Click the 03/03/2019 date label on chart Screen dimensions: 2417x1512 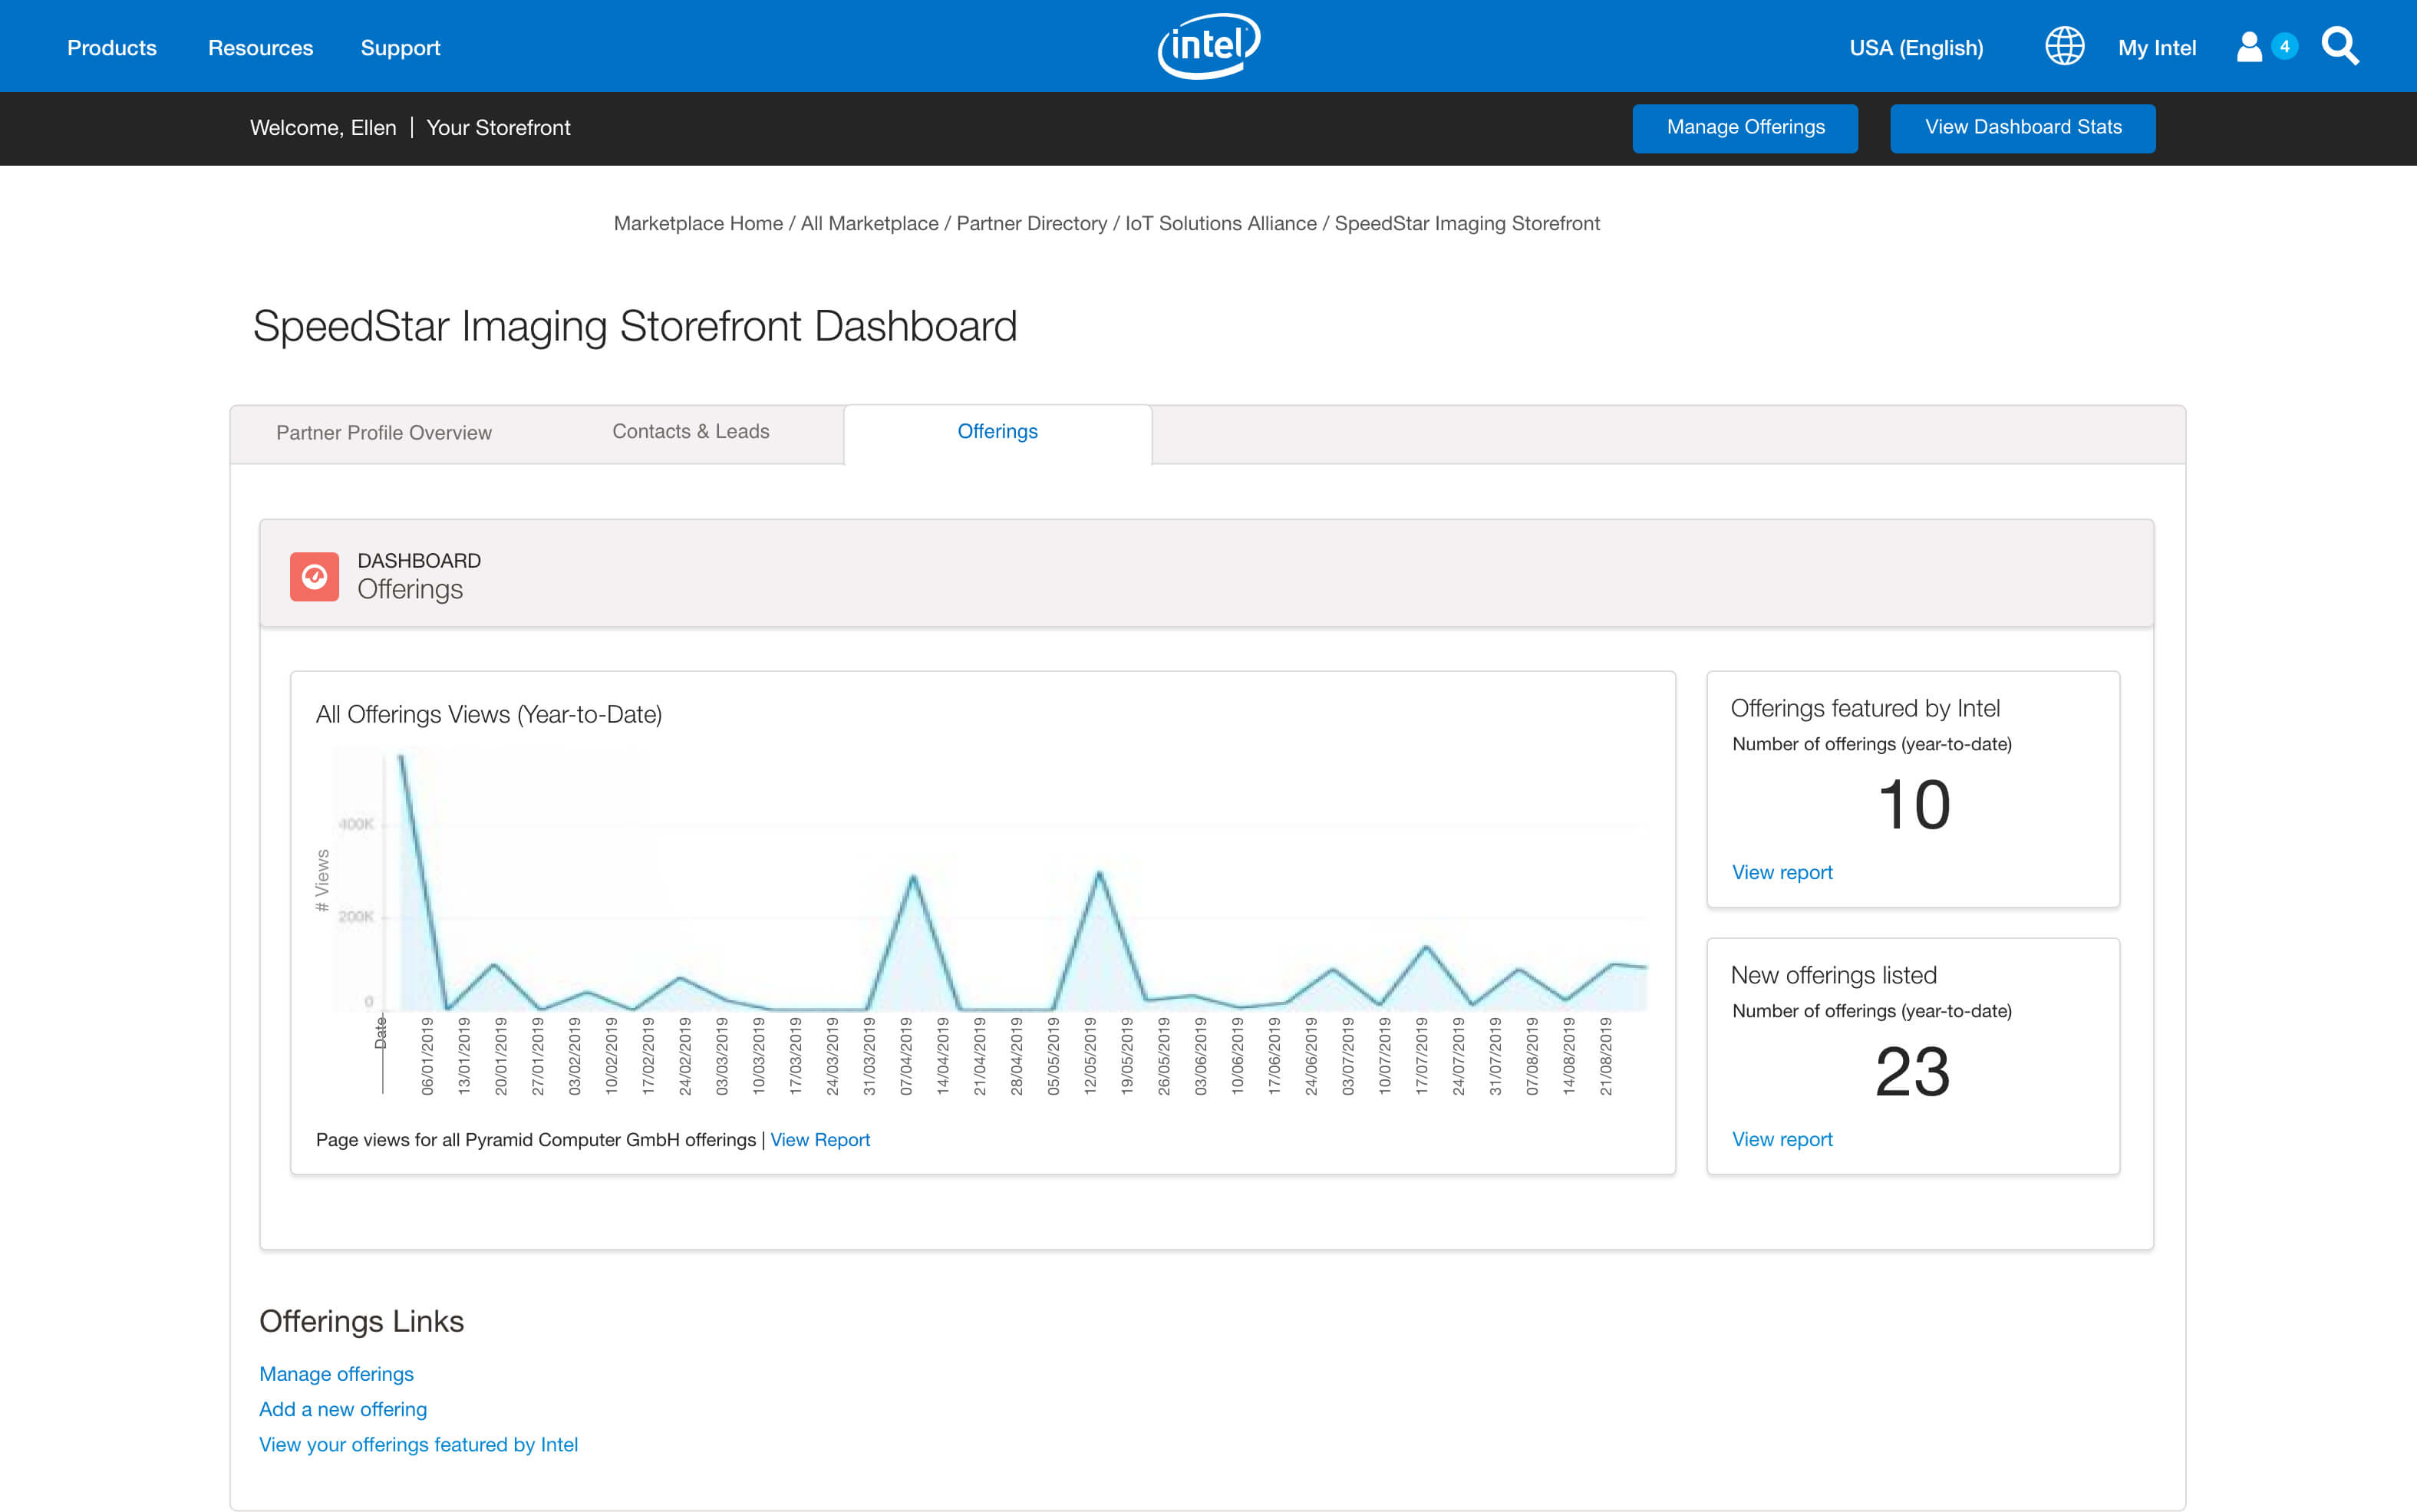click(x=721, y=1056)
